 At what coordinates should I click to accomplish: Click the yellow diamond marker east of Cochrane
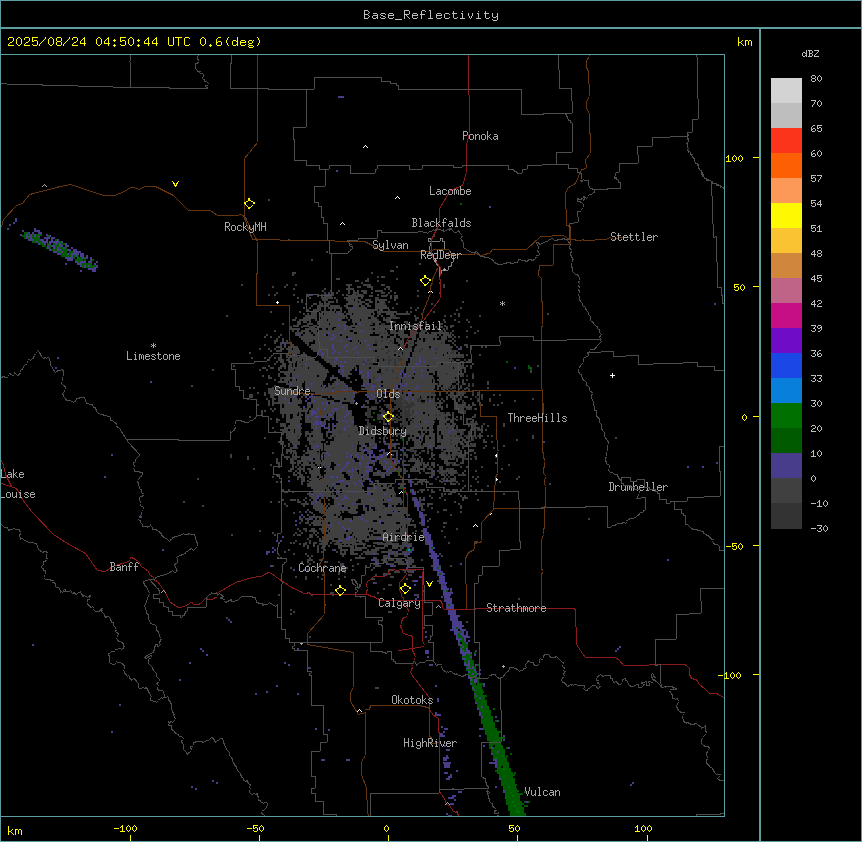coord(340,590)
